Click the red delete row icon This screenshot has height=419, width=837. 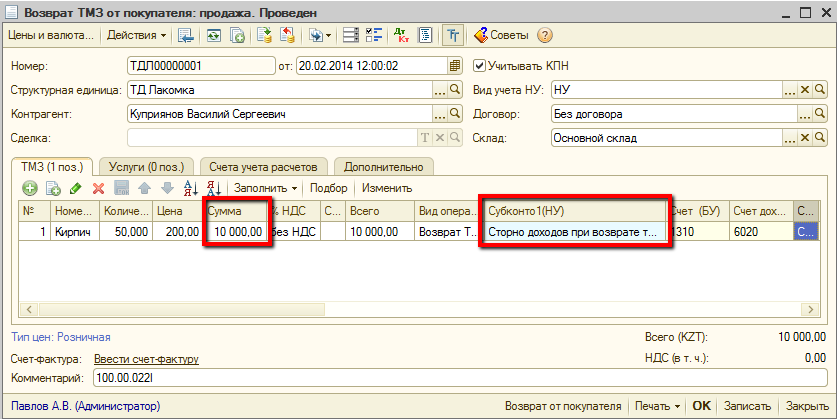pyautogui.click(x=98, y=188)
